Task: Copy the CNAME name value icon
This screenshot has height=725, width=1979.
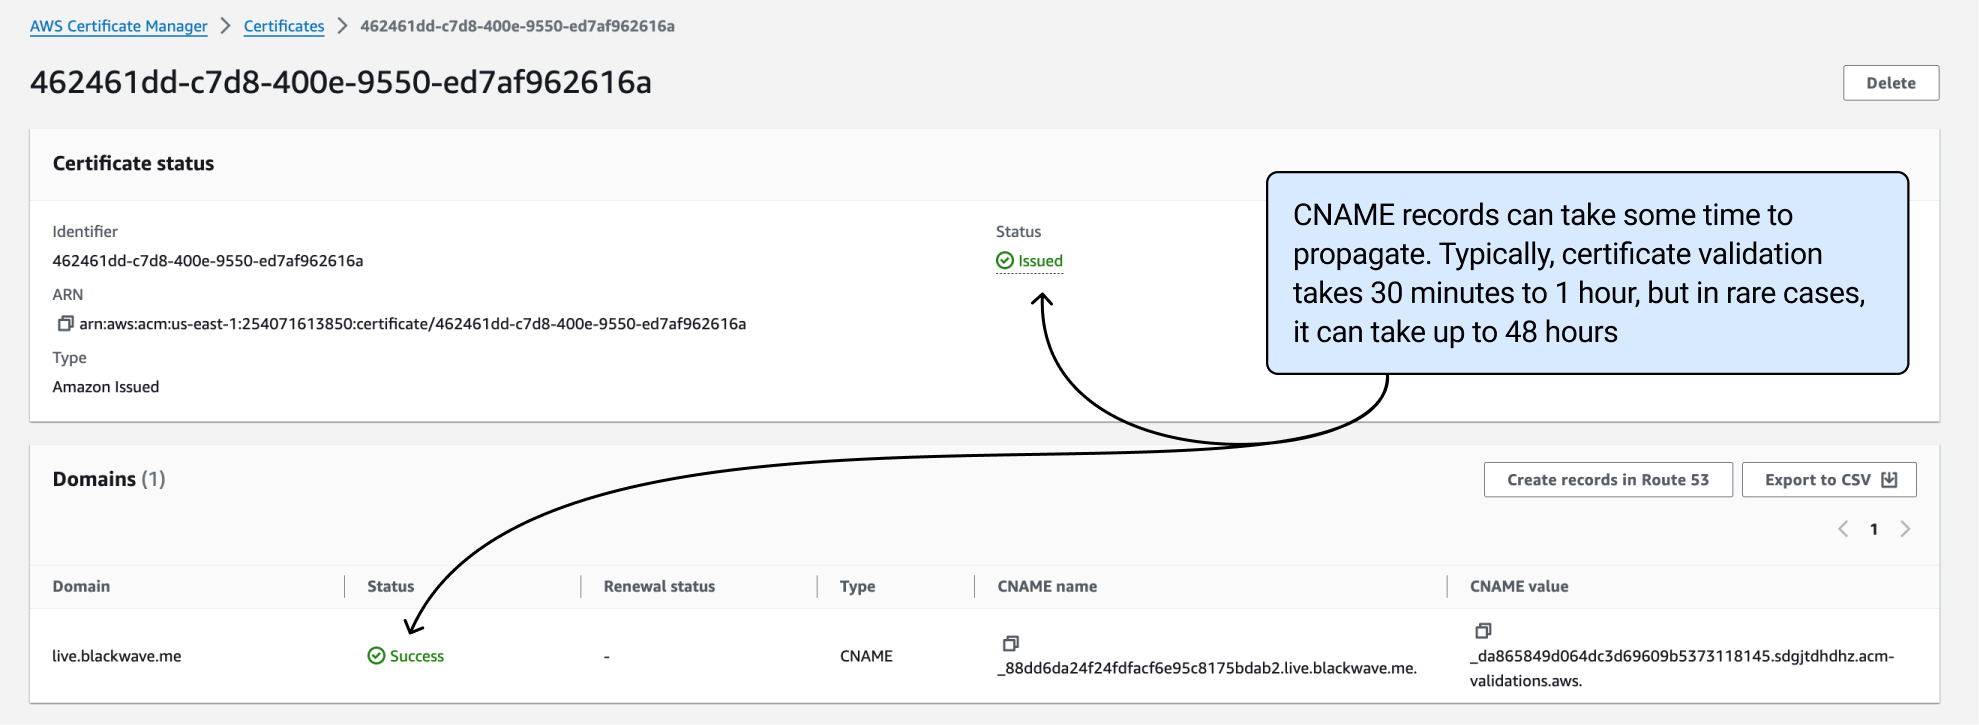Action: pyautogui.click(x=1011, y=643)
